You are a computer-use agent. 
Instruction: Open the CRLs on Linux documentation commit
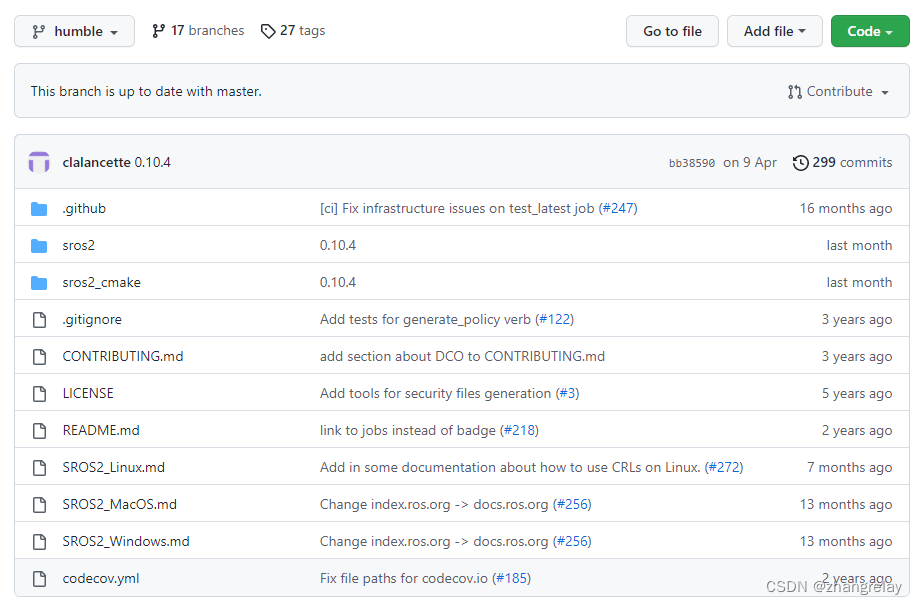510,468
